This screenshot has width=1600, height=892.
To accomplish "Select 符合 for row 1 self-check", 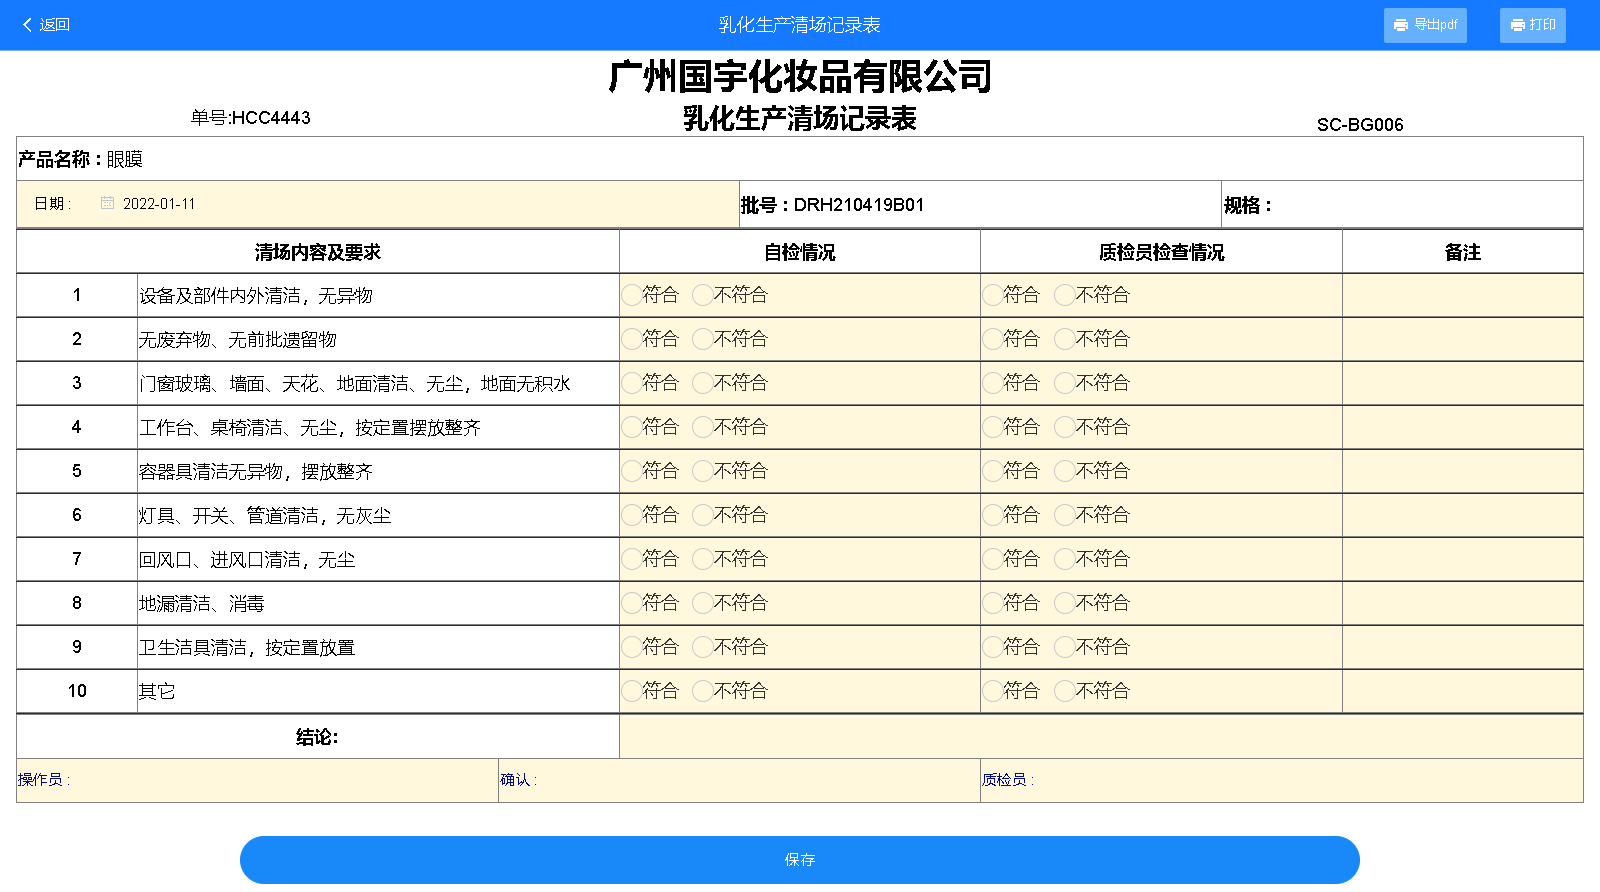I will (x=631, y=295).
